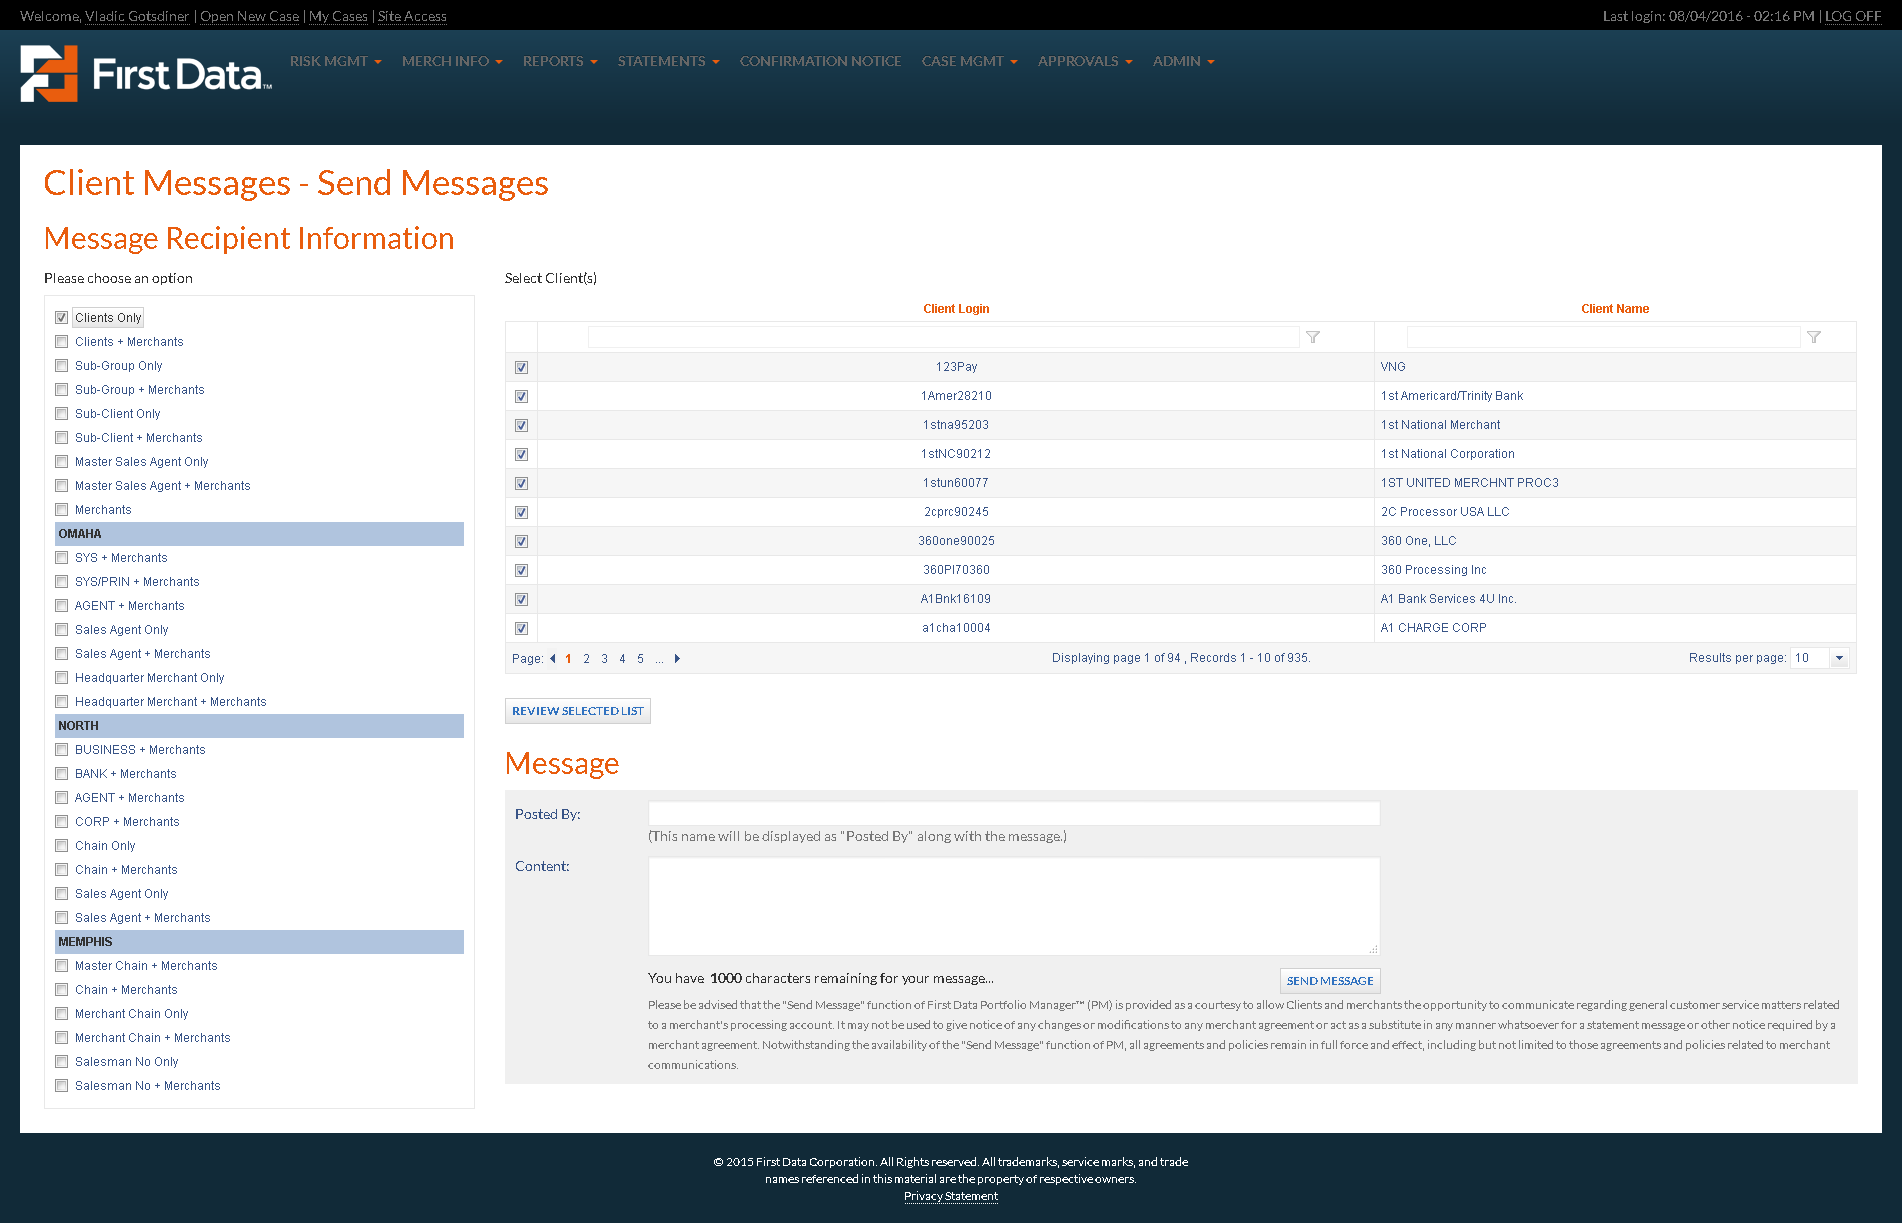Uncheck the 123Pay client row
The width and height of the screenshot is (1902, 1223).
click(x=521, y=367)
